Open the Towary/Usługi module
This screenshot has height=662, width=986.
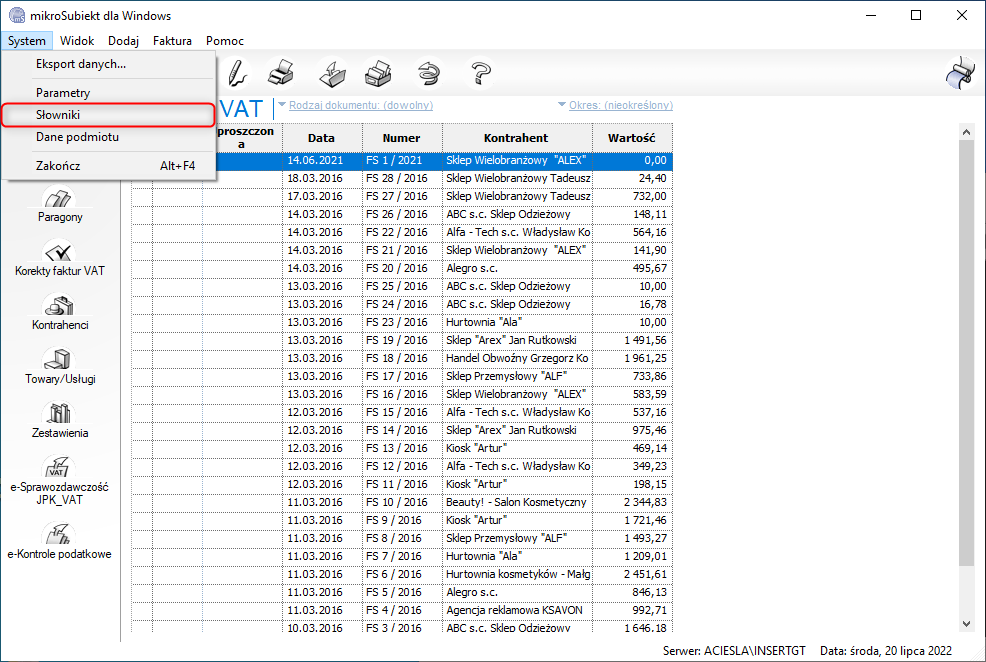tap(61, 363)
